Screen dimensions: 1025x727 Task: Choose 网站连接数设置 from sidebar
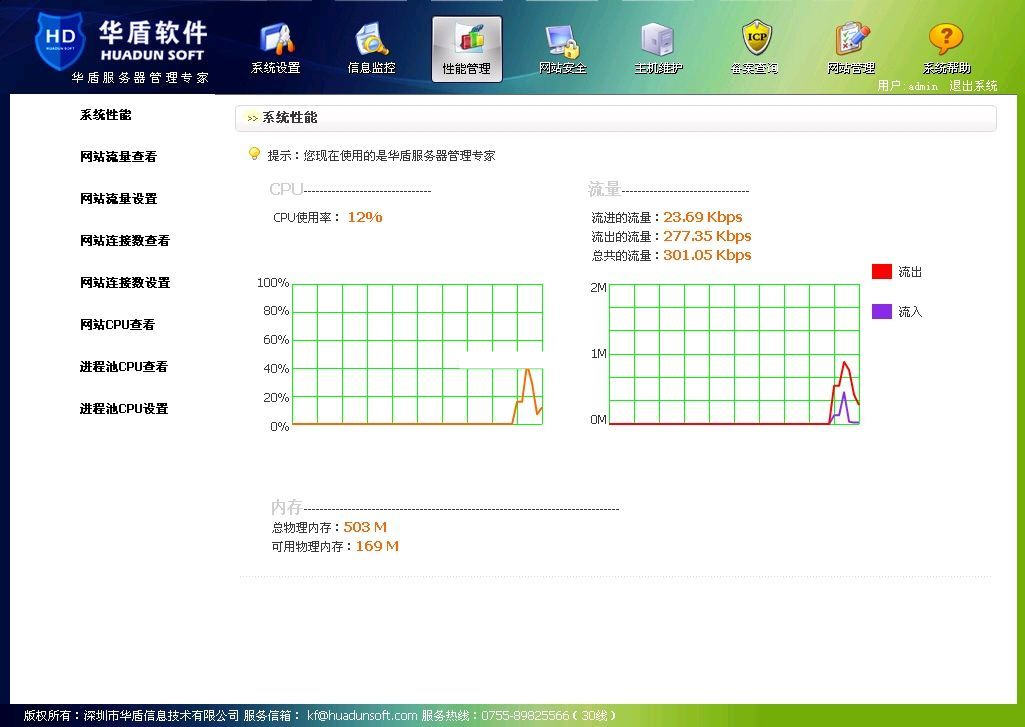(x=125, y=283)
